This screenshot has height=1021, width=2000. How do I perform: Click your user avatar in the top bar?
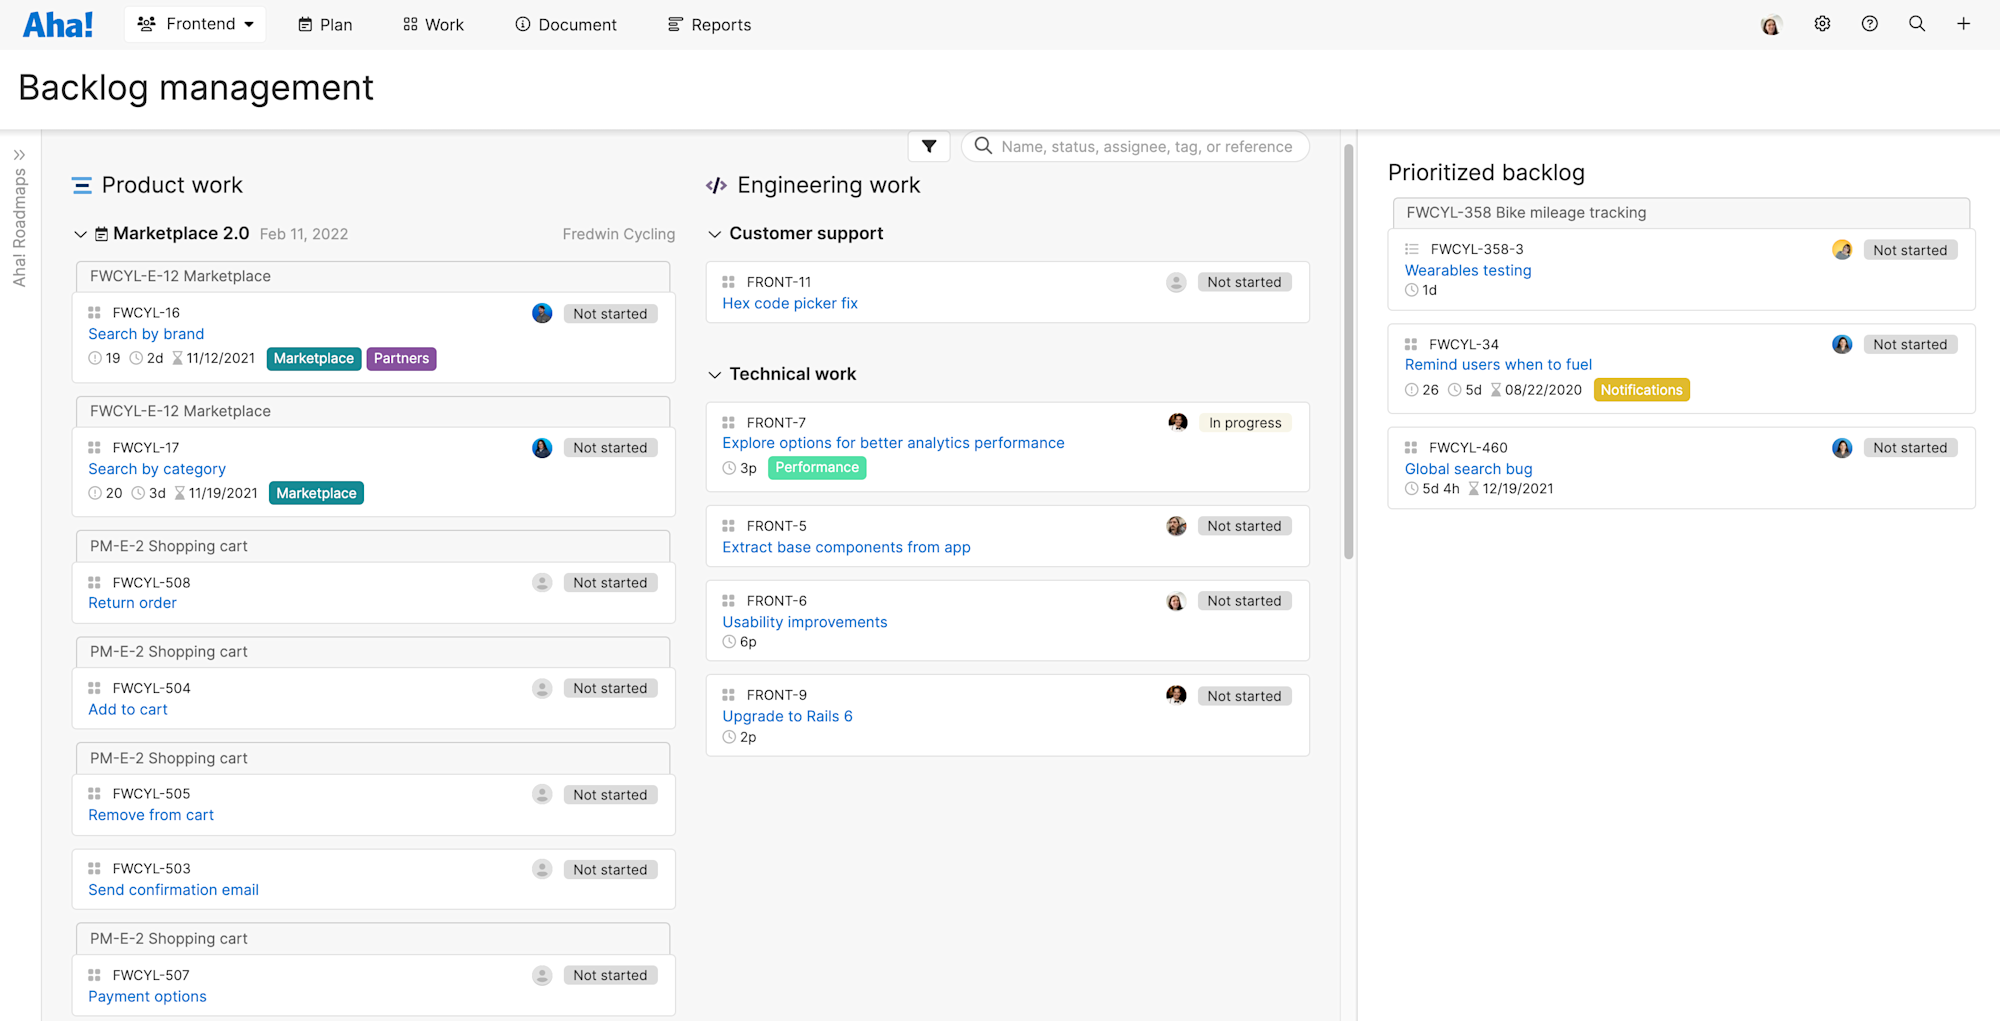click(1771, 23)
